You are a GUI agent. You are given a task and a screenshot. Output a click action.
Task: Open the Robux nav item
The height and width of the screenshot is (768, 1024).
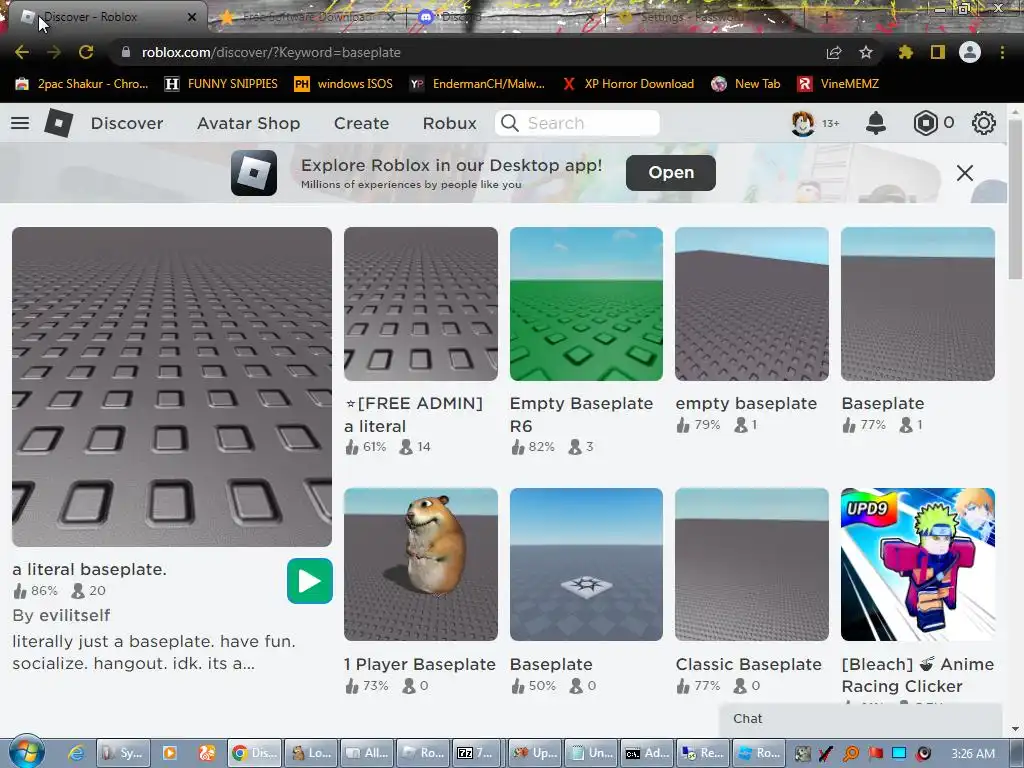449,123
